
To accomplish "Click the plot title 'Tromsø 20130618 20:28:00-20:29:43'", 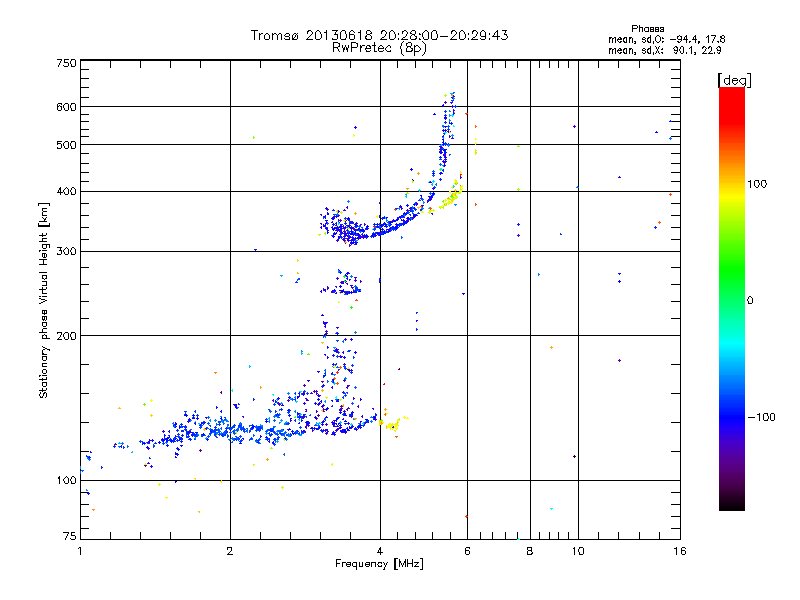I will tap(379, 35).
